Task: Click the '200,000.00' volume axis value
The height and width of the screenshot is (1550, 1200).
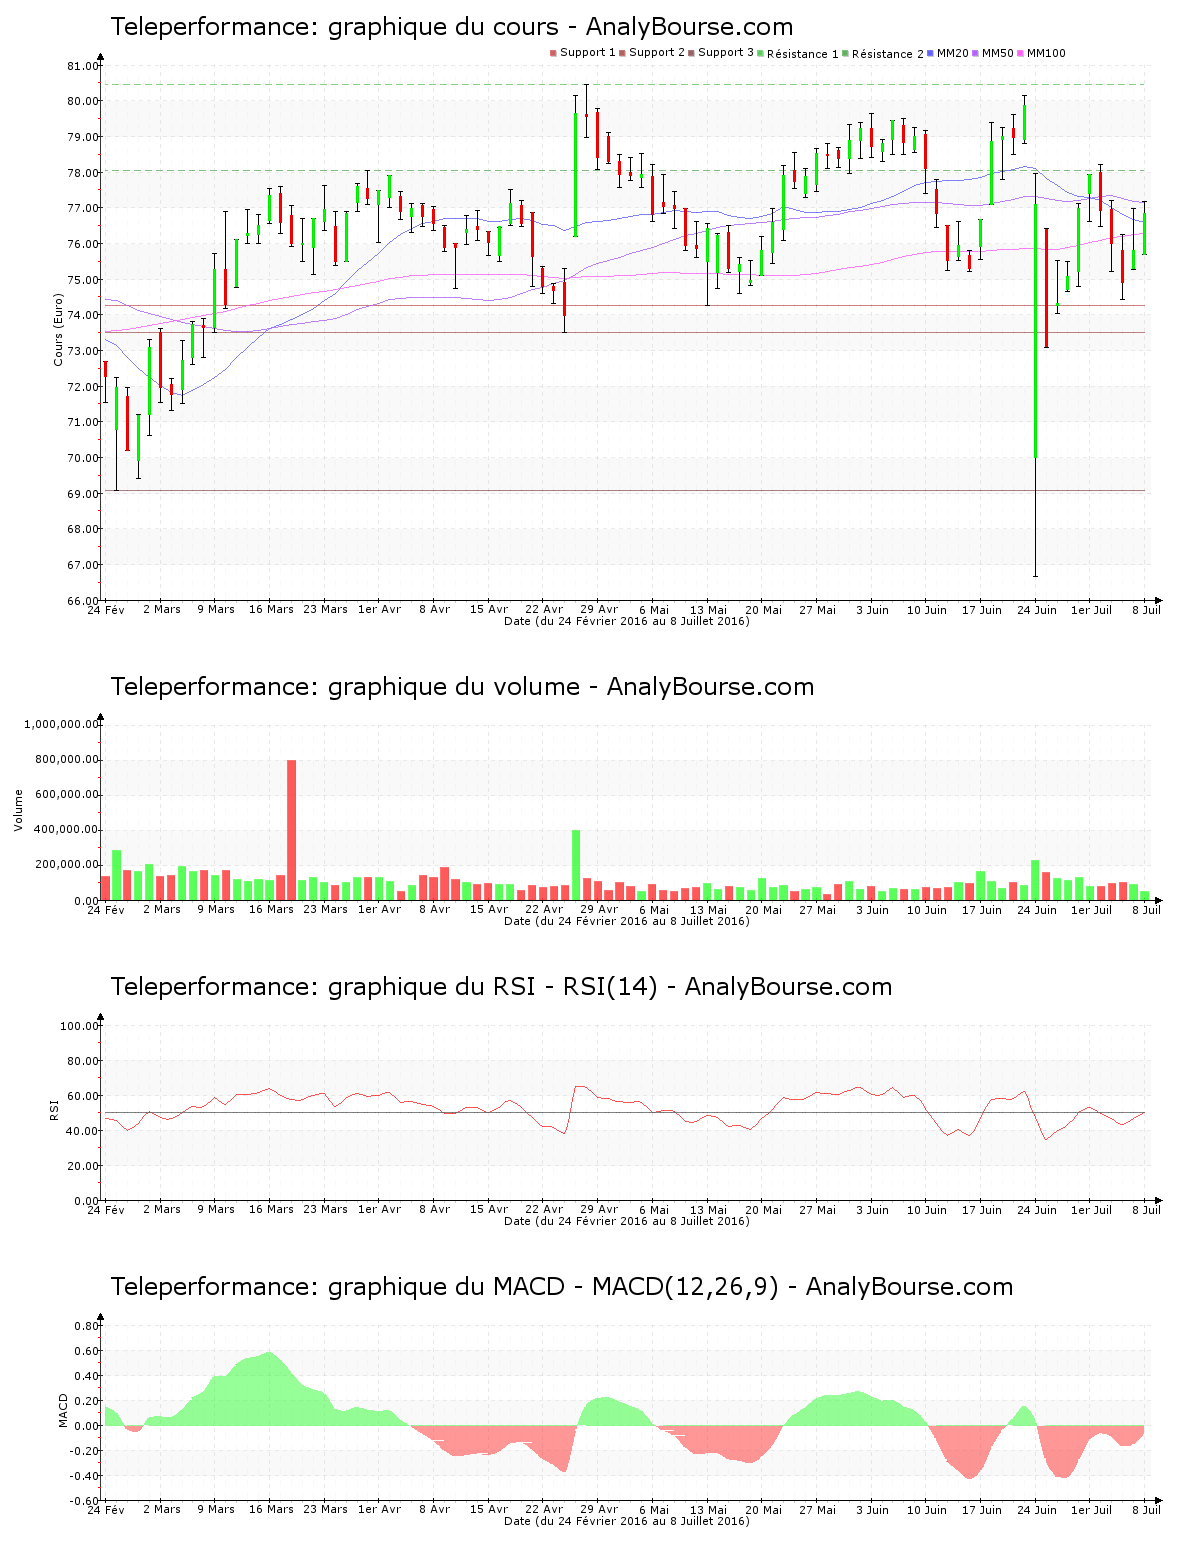Action: point(65,865)
